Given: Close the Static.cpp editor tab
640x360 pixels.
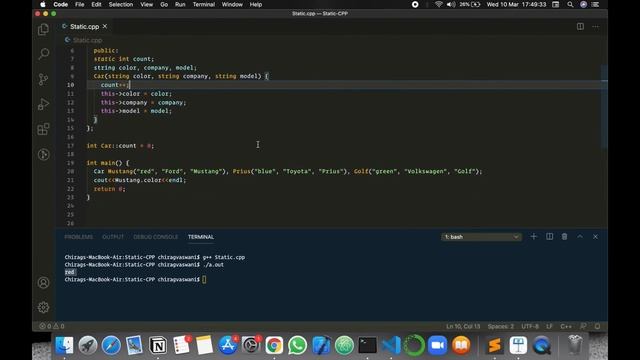Looking at the screenshot, I should (x=105, y=26).
